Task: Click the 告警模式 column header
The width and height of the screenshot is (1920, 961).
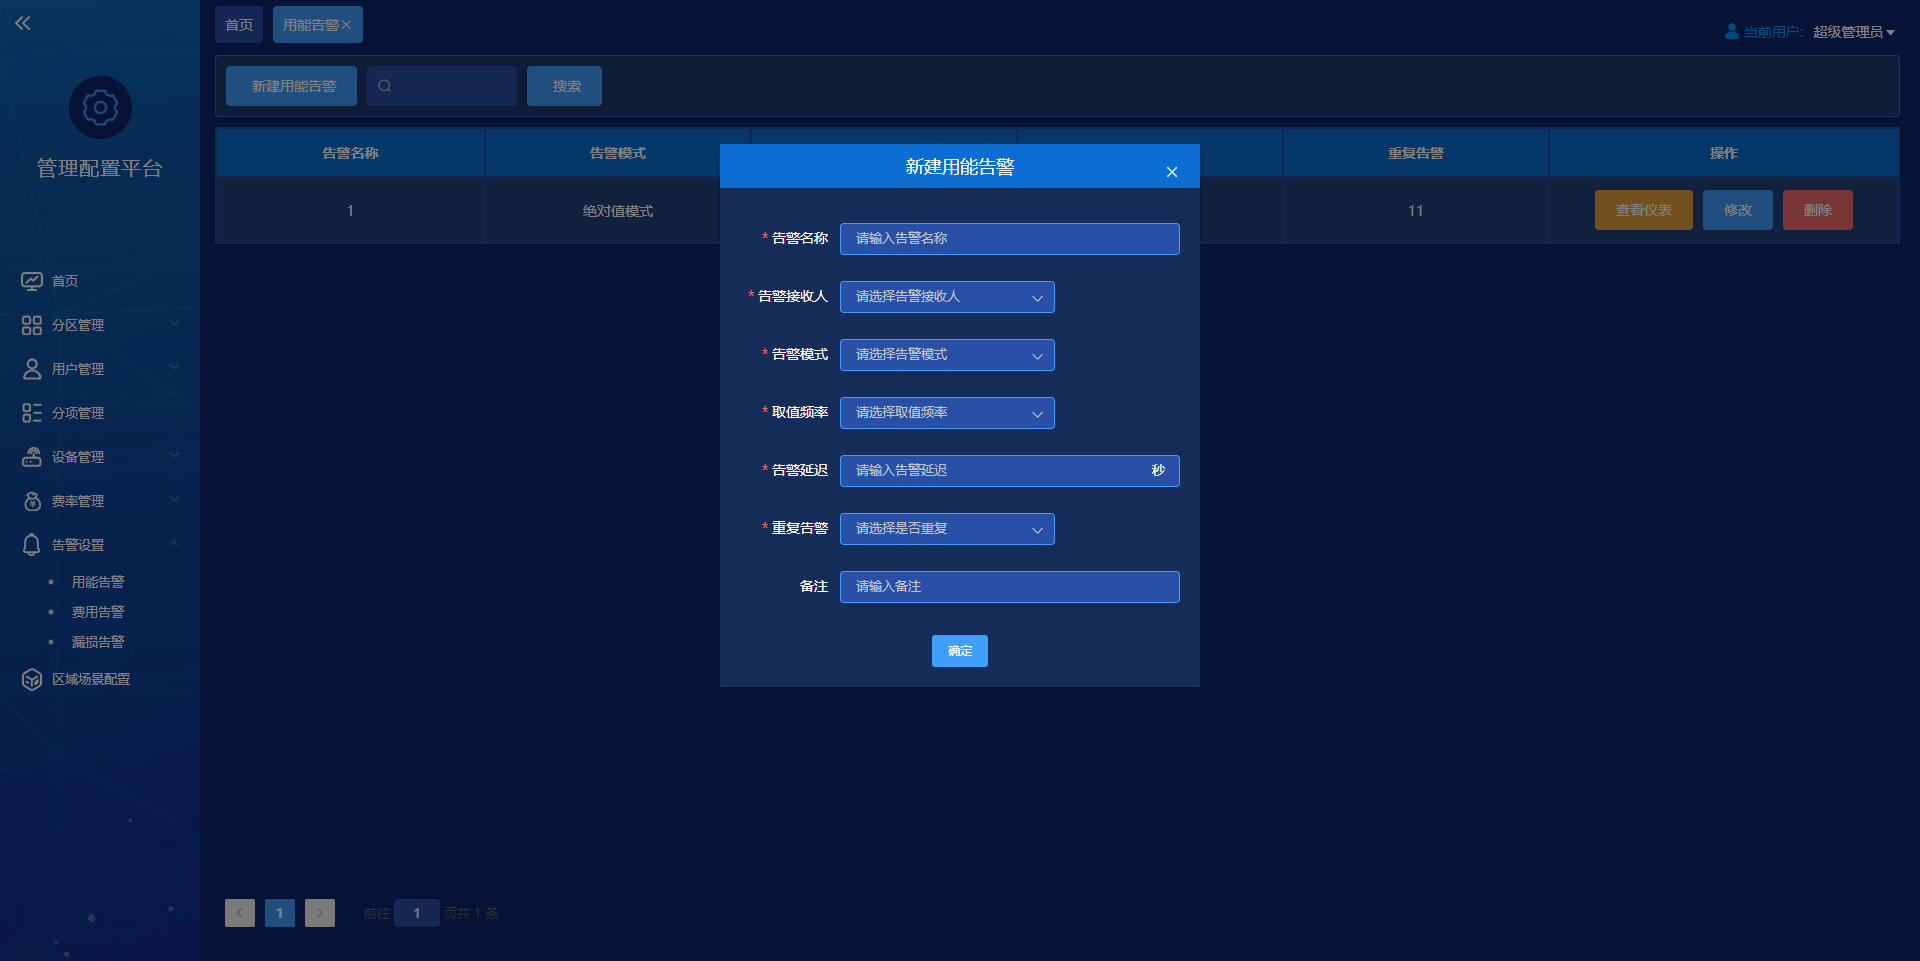Action: (x=618, y=153)
